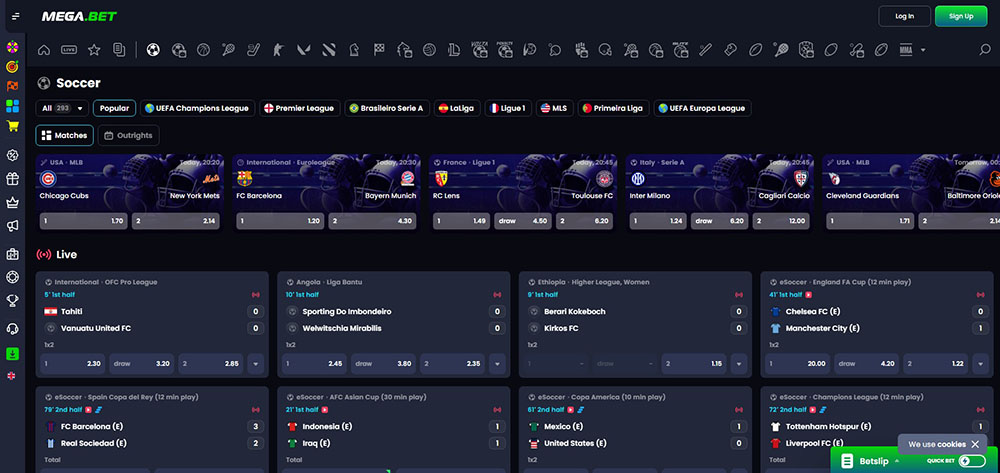Screen dimensions: 1000x473
Task: Open the hamburger sidebar menu
Action: coord(15,16)
